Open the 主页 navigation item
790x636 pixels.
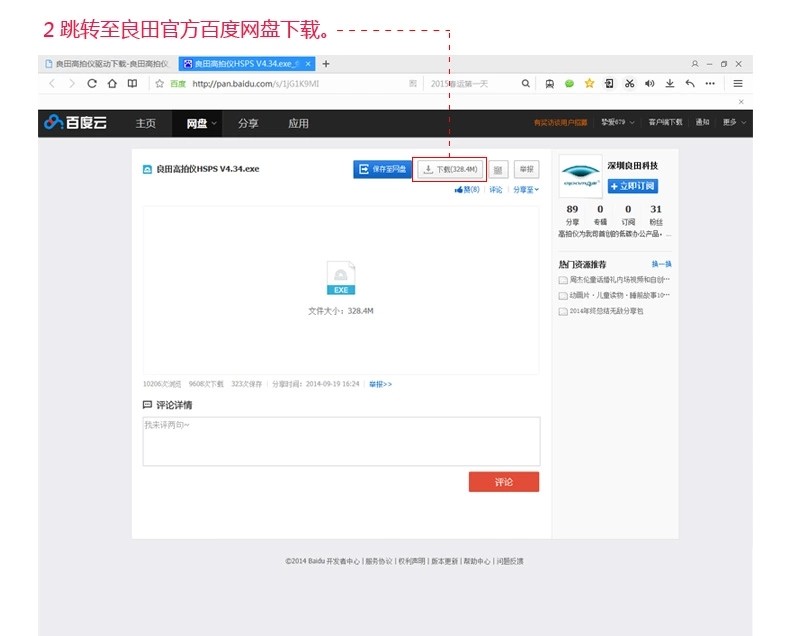[x=146, y=123]
